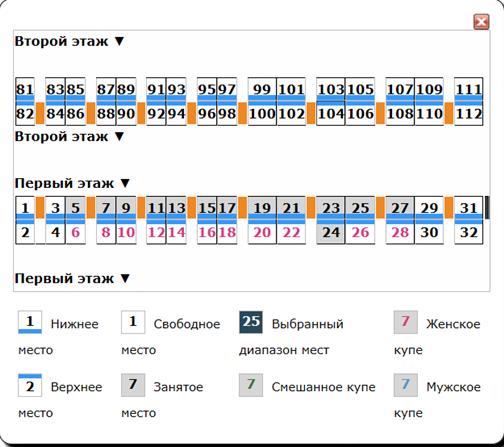
Task: Select free upper seat 32
Action: [469, 232]
